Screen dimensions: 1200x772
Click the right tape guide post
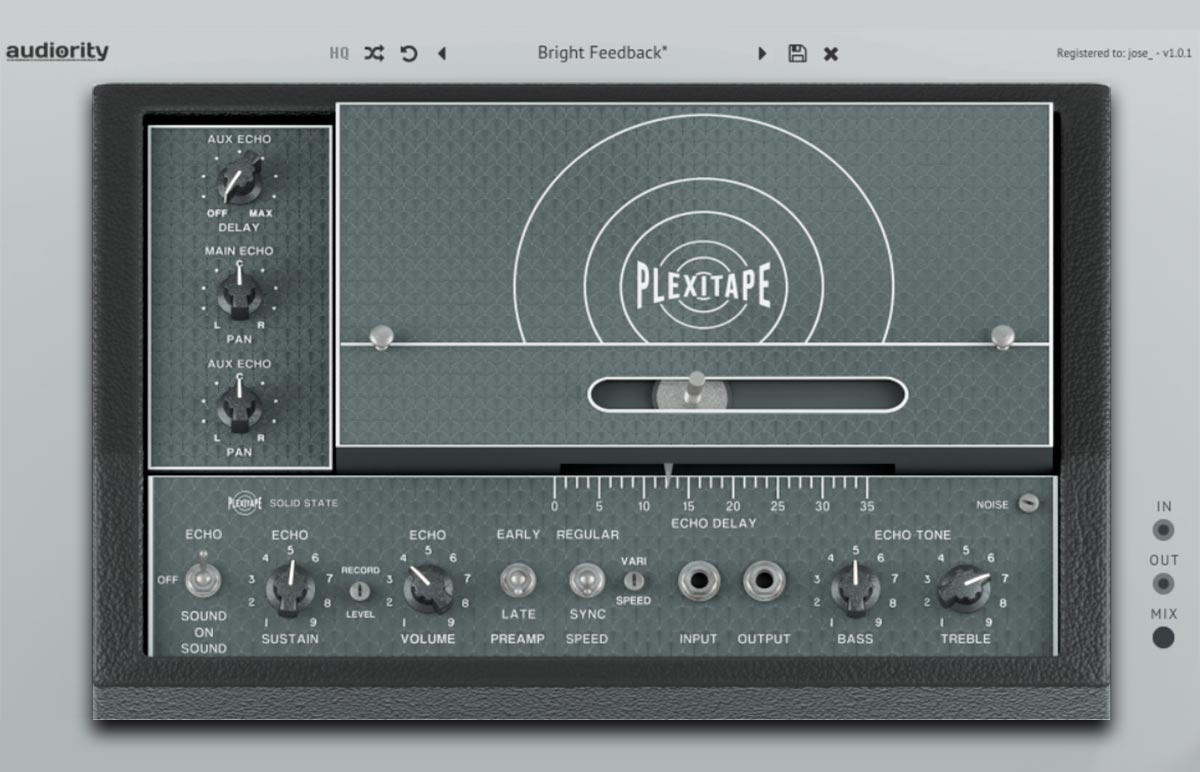coord(1003,337)
